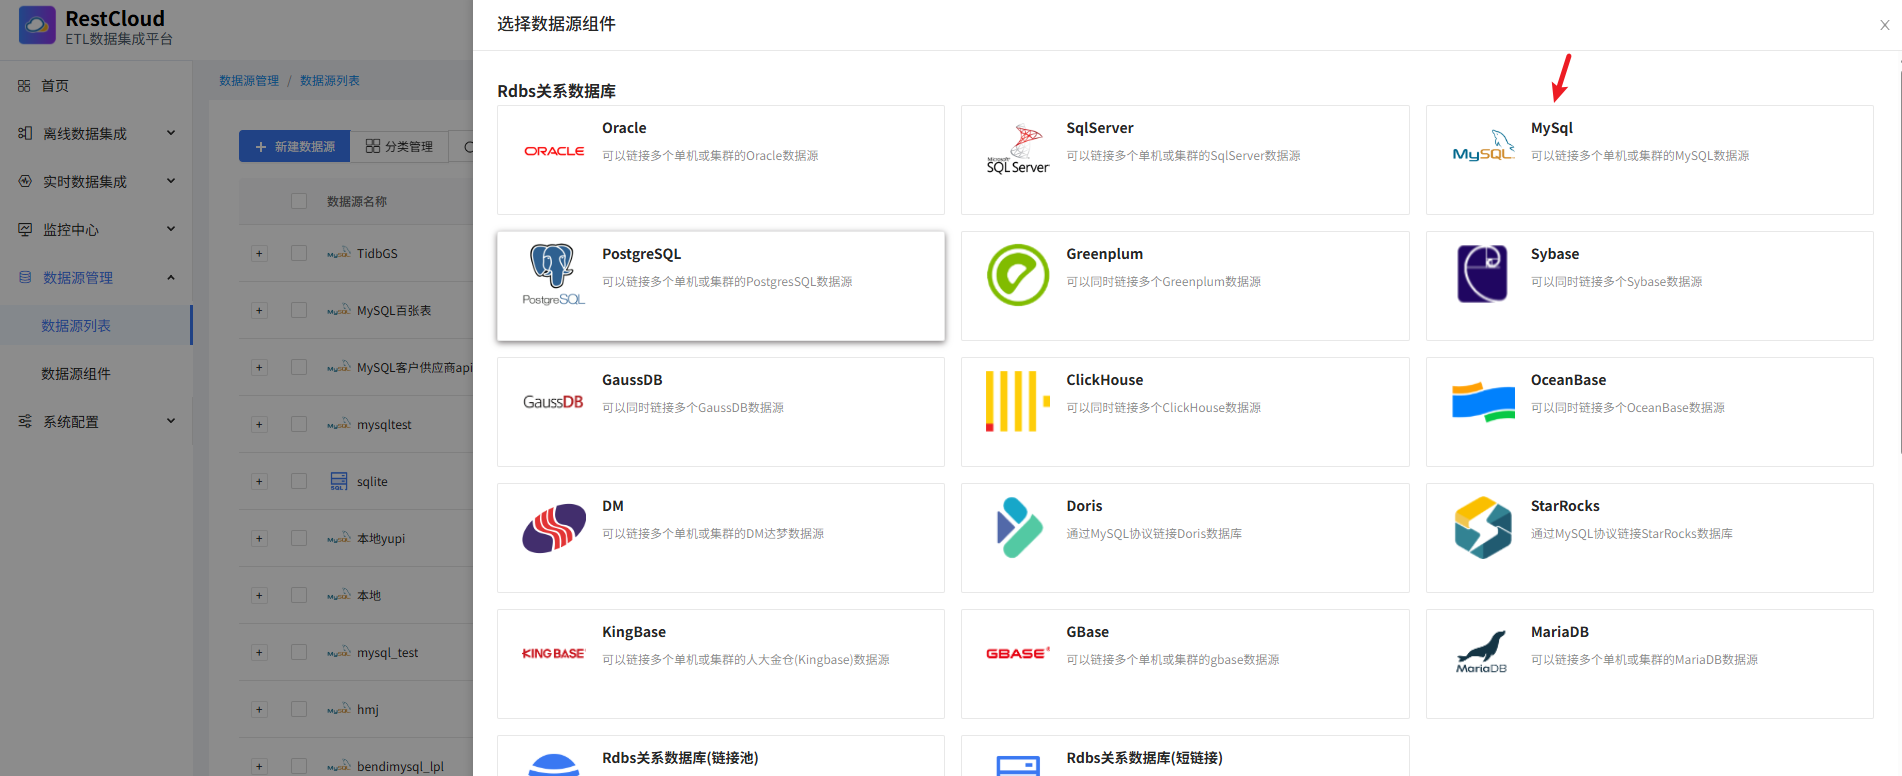Expand the 本地yupi row
Viewport: 1902px width, 776px height.
[259, 538]
